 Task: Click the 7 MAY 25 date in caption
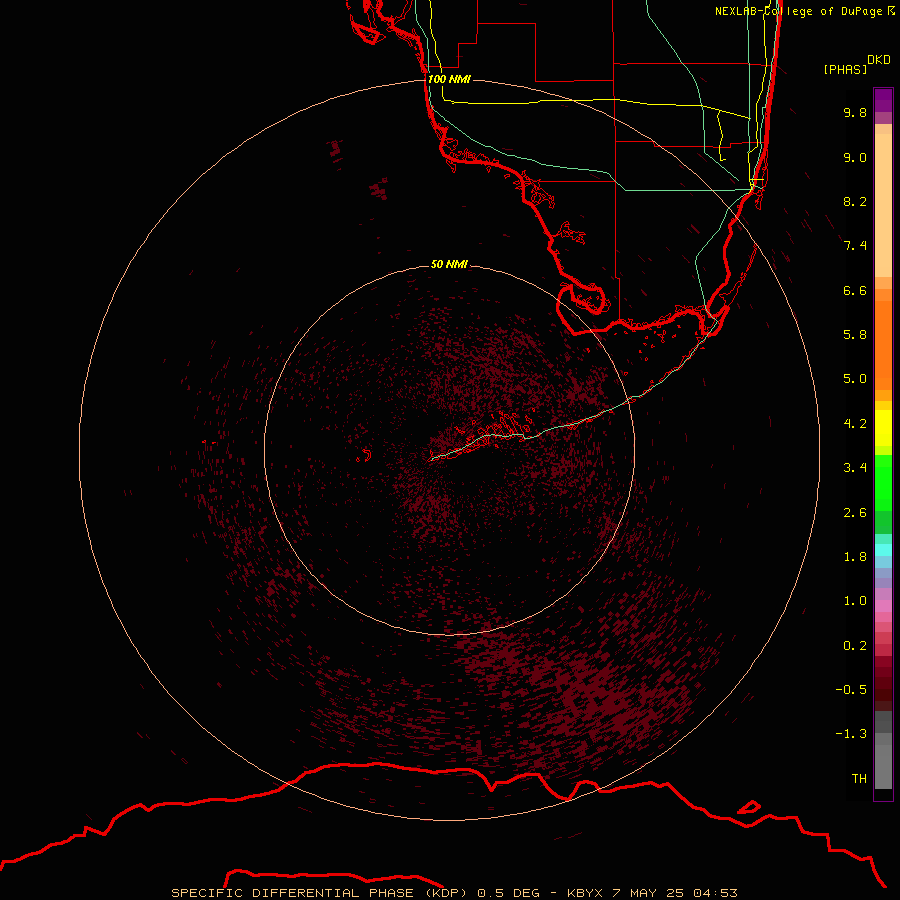click(649, 893)
